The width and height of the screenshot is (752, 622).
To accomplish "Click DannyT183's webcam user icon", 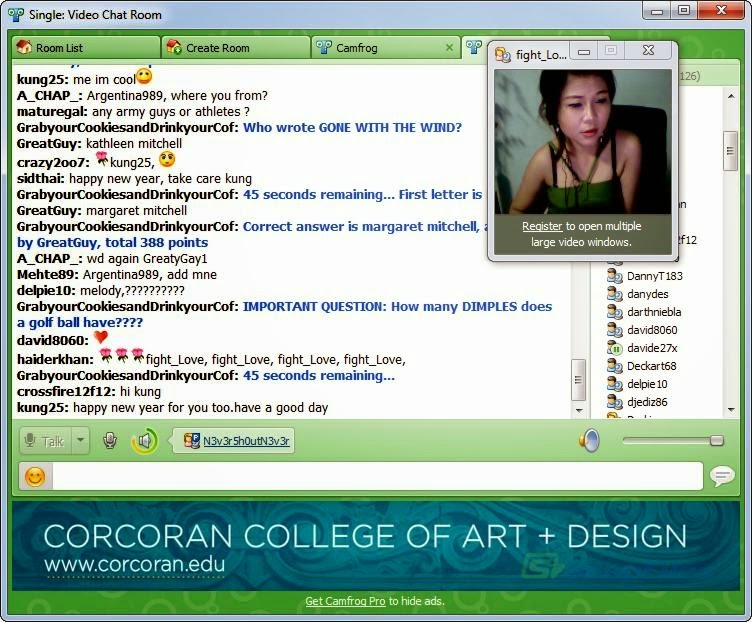I will coord(614,276).
